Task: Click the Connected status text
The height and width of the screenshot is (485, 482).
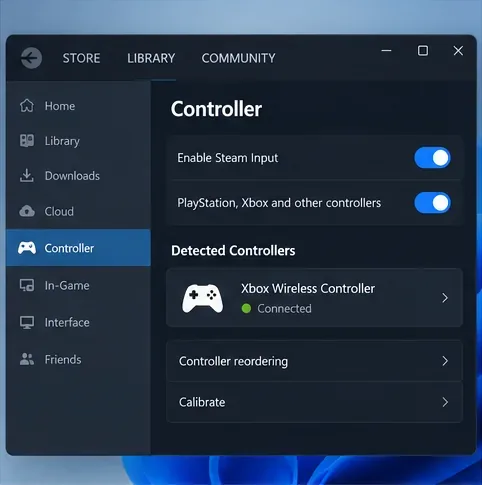Action: click(x=284, y=309)
